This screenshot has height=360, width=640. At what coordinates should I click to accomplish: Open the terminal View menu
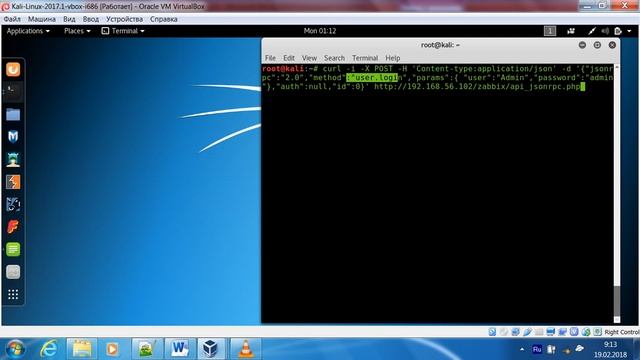pos(309,58)
